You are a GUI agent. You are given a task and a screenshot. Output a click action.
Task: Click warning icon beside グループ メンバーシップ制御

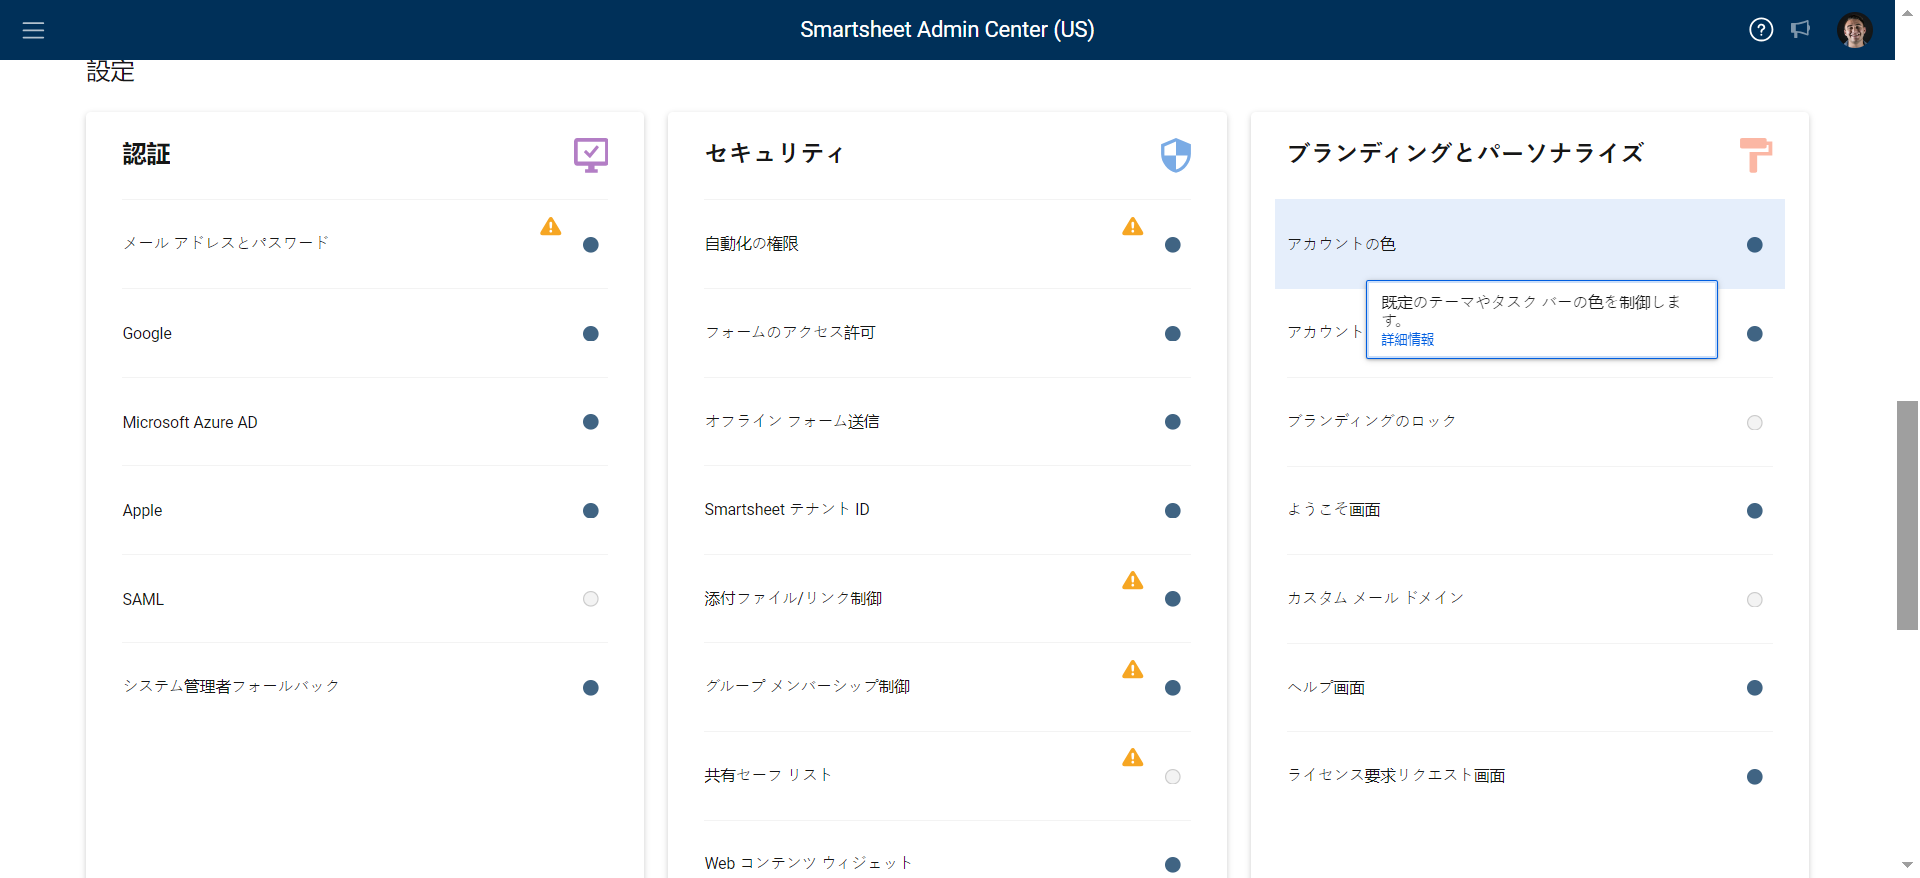(x=1133, y=669)
